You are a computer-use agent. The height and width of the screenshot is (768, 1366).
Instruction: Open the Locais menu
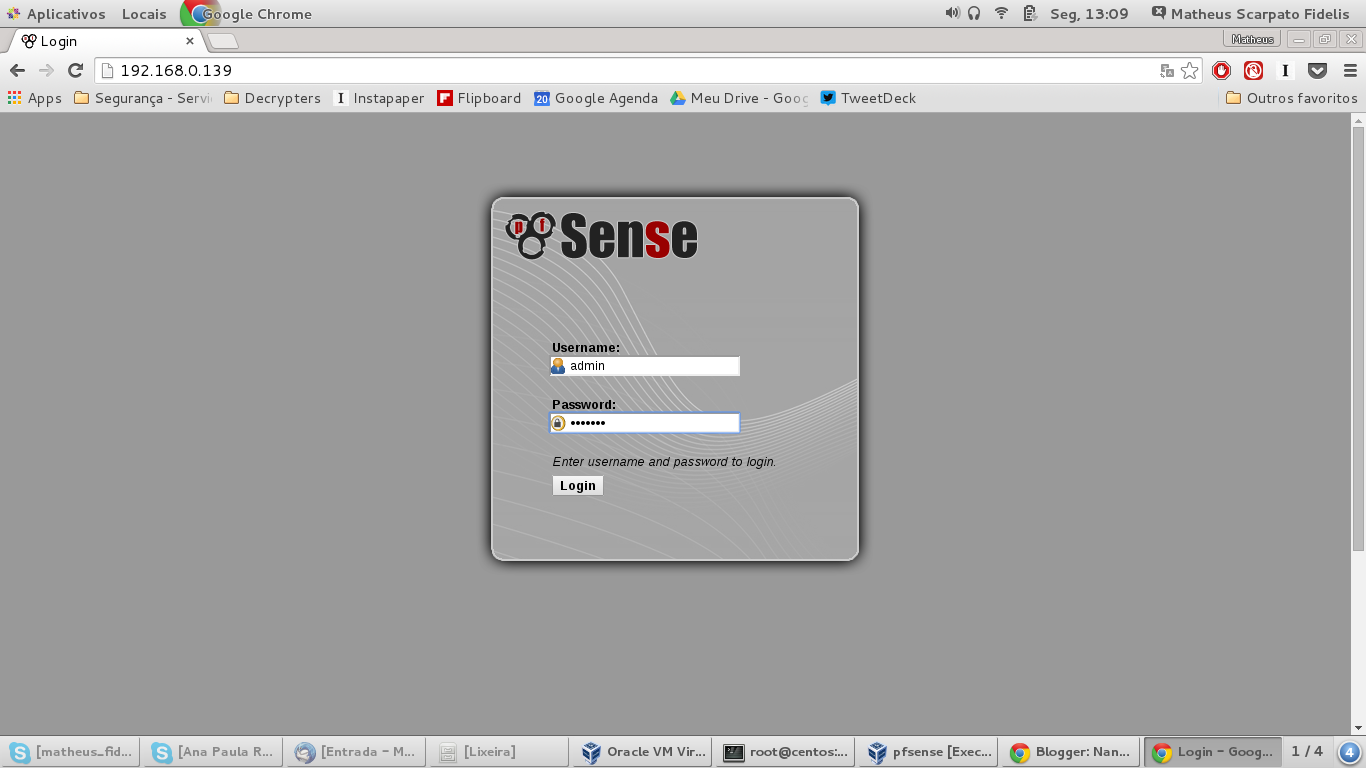pyautogui.click(x=144, y=14)
